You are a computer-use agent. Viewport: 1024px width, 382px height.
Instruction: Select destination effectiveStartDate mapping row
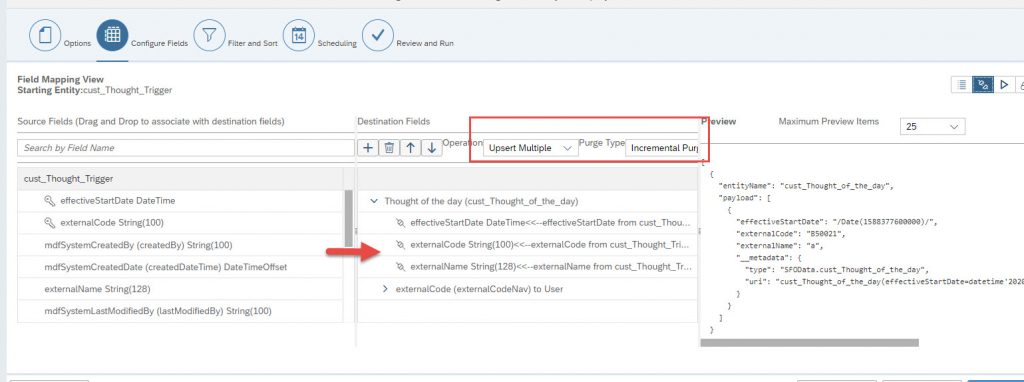(528, 223)
